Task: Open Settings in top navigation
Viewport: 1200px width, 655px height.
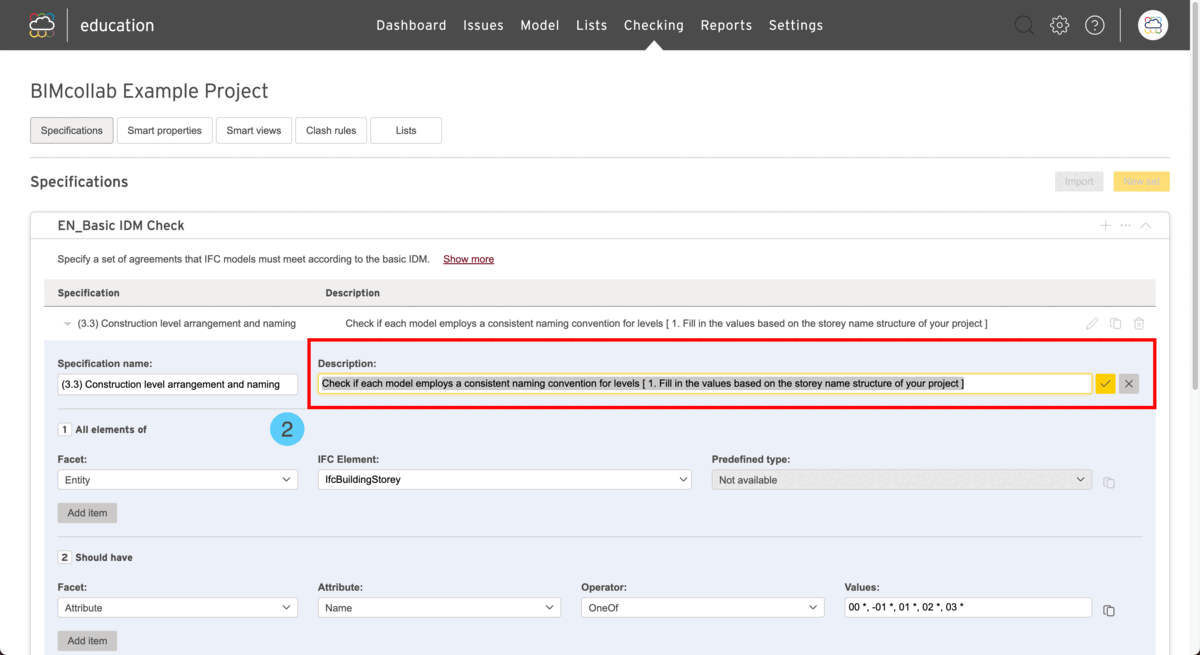Action: [796, 25]
